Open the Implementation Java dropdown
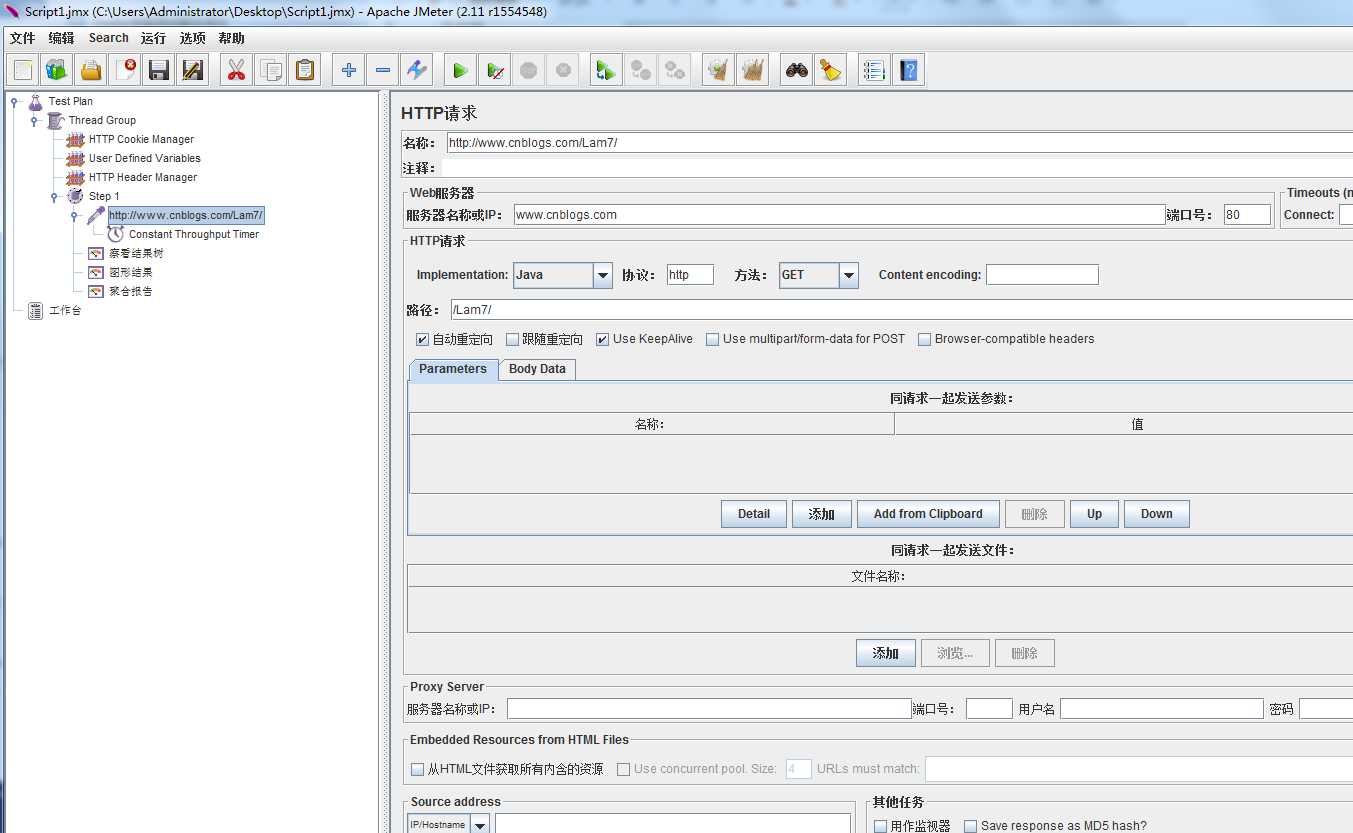The height and width of the screenshot is (833, 1353). tap(603, 275)
